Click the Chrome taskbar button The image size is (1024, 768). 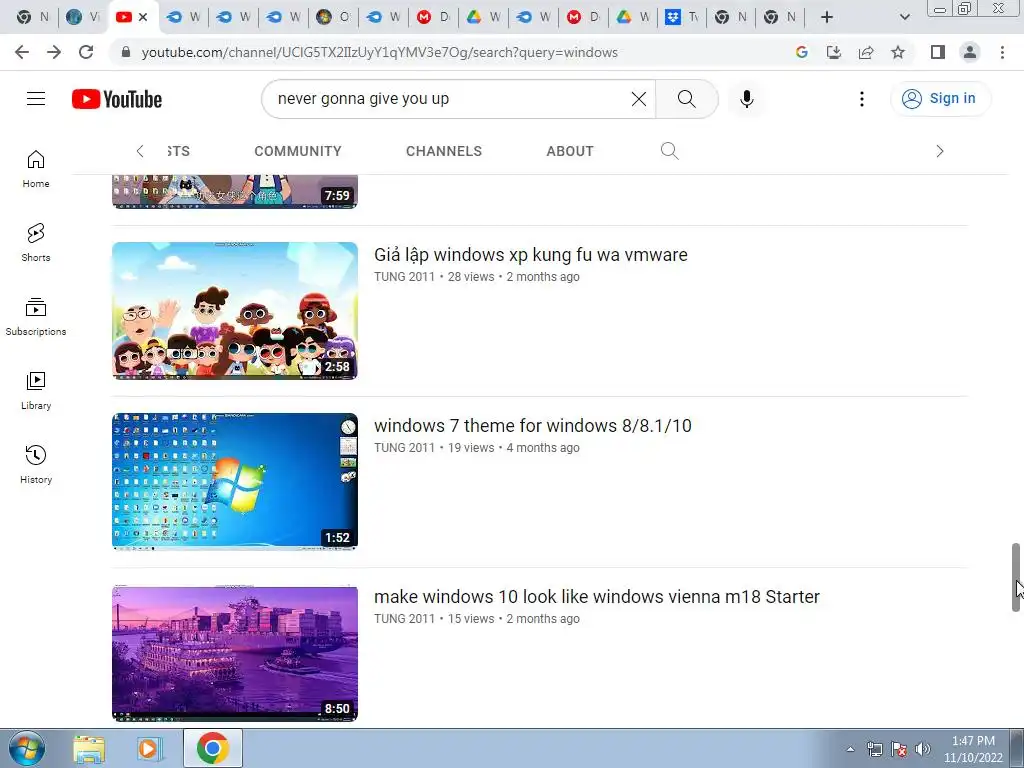(212, 748)
